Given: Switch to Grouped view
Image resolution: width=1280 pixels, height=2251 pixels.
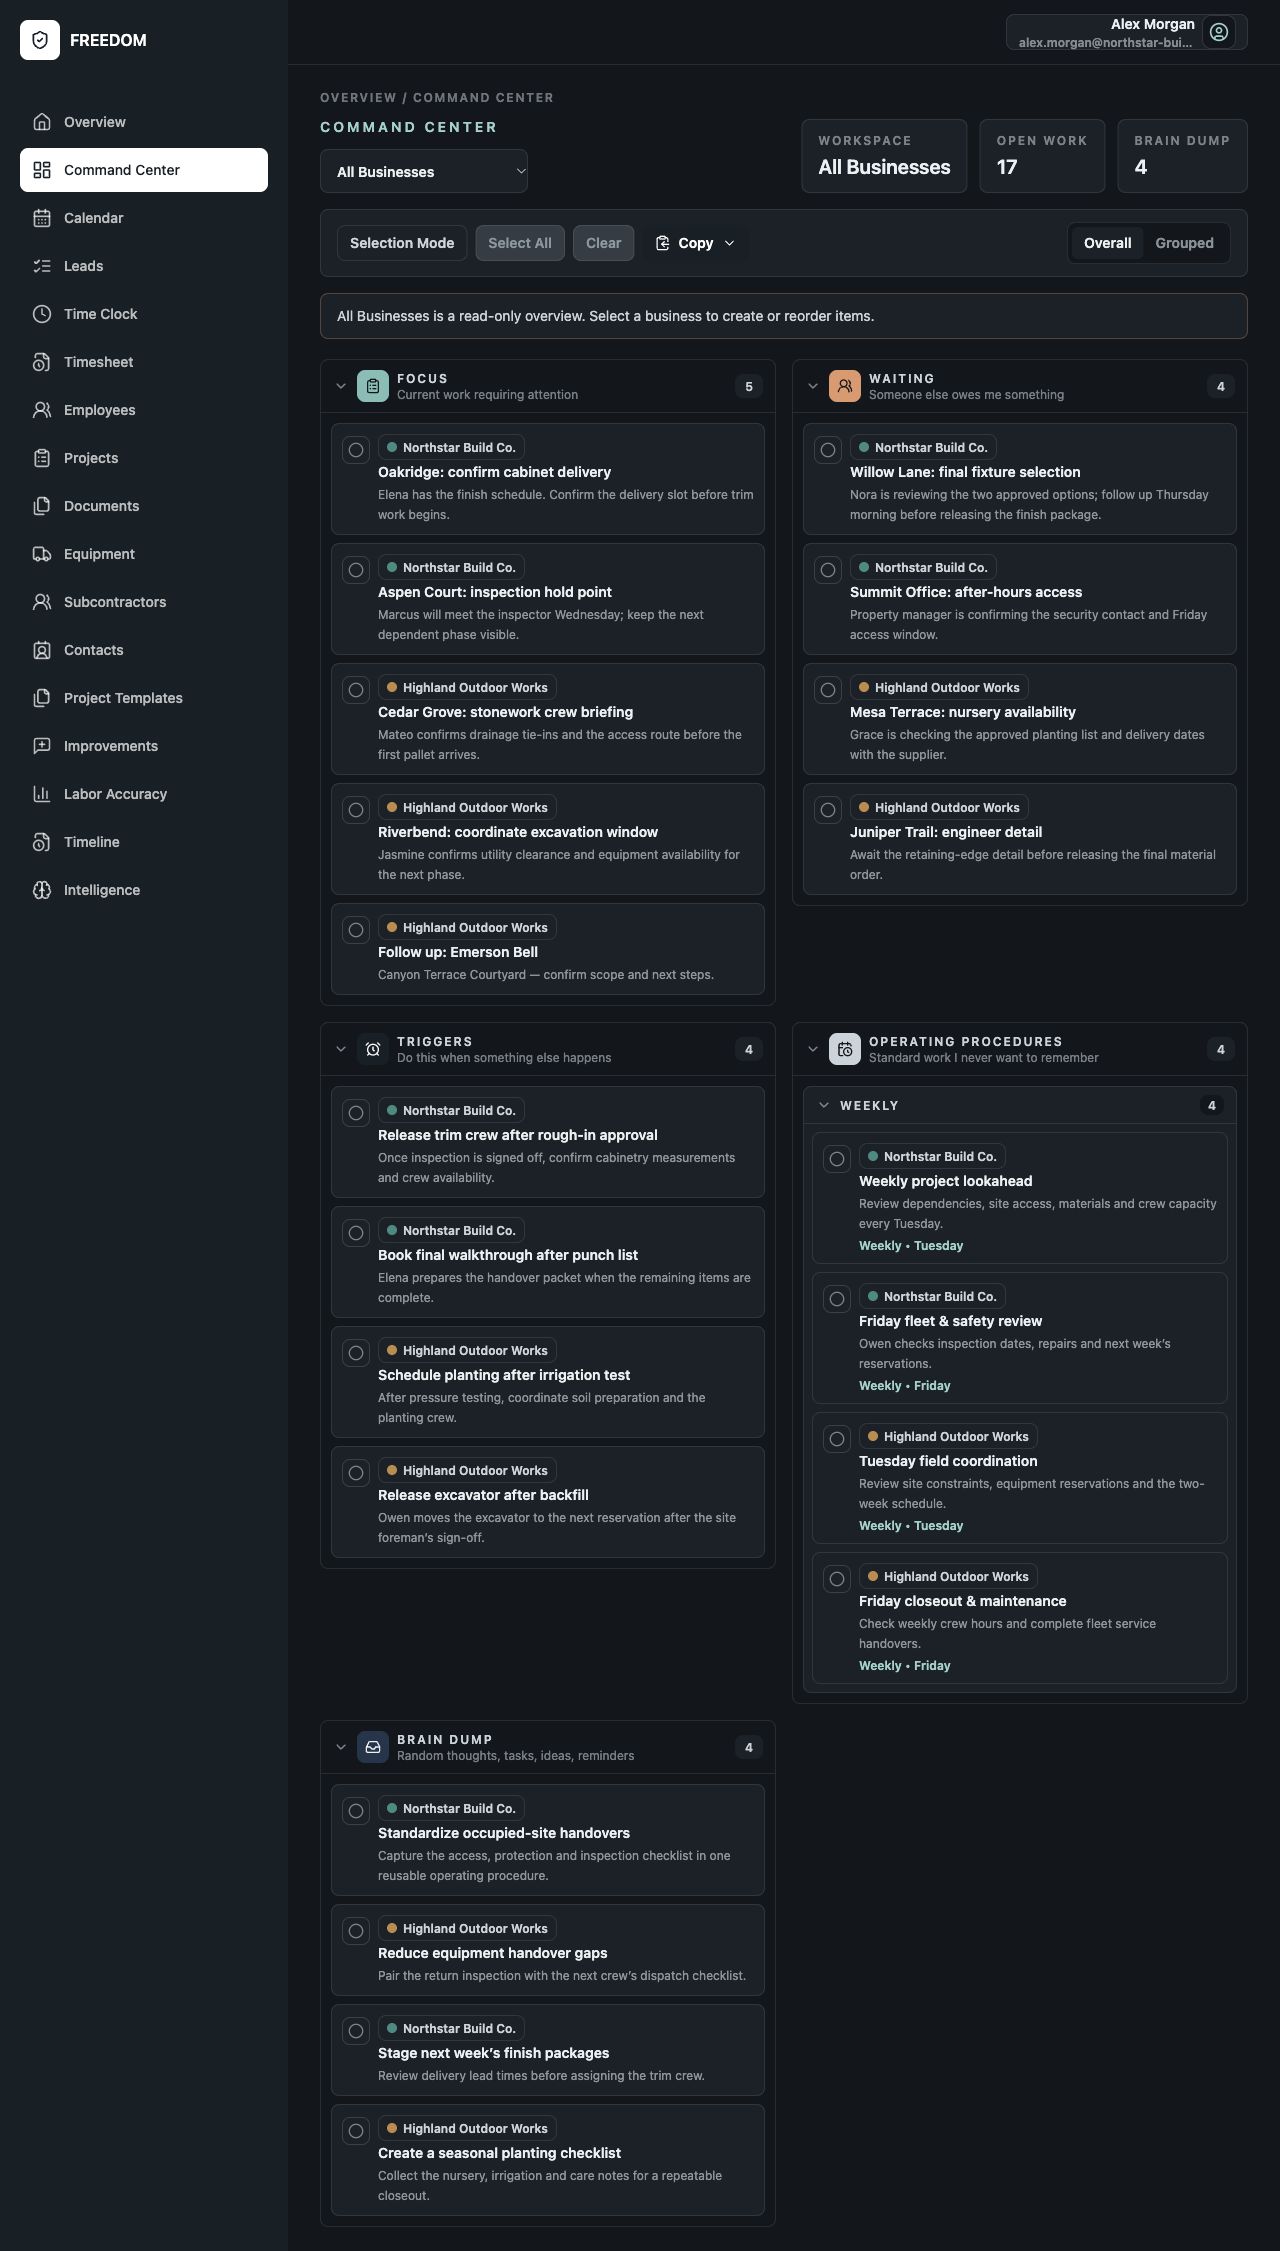Looking at the screenshot, I should click(1184, 243).
